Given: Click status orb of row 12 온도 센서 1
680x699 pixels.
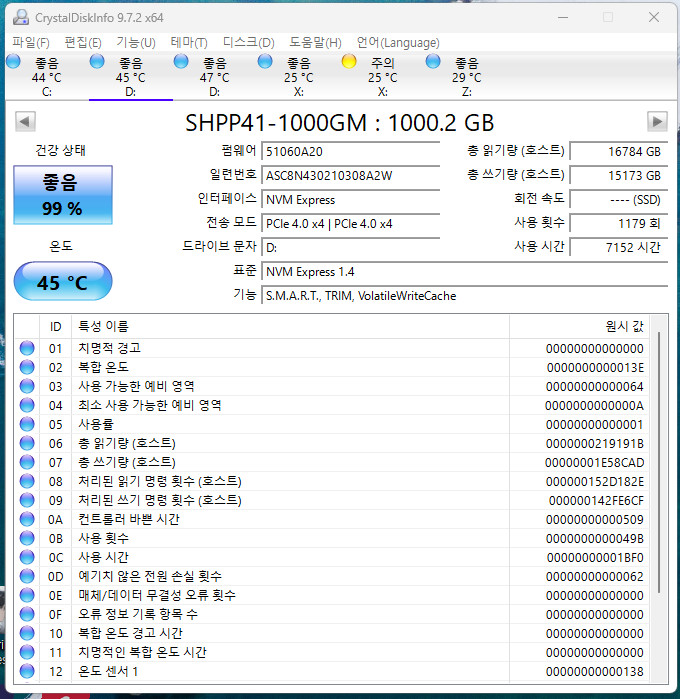Looking at the screenshot, I should point(27,671).
